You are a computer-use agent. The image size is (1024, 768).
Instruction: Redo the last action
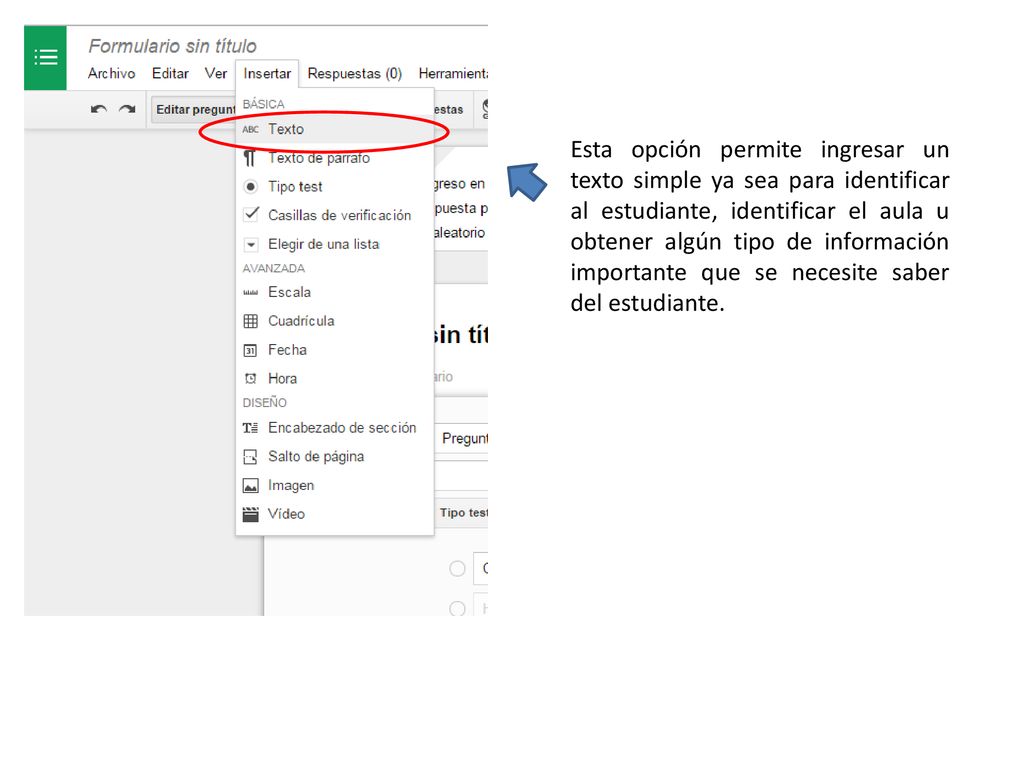pos(127,109)
